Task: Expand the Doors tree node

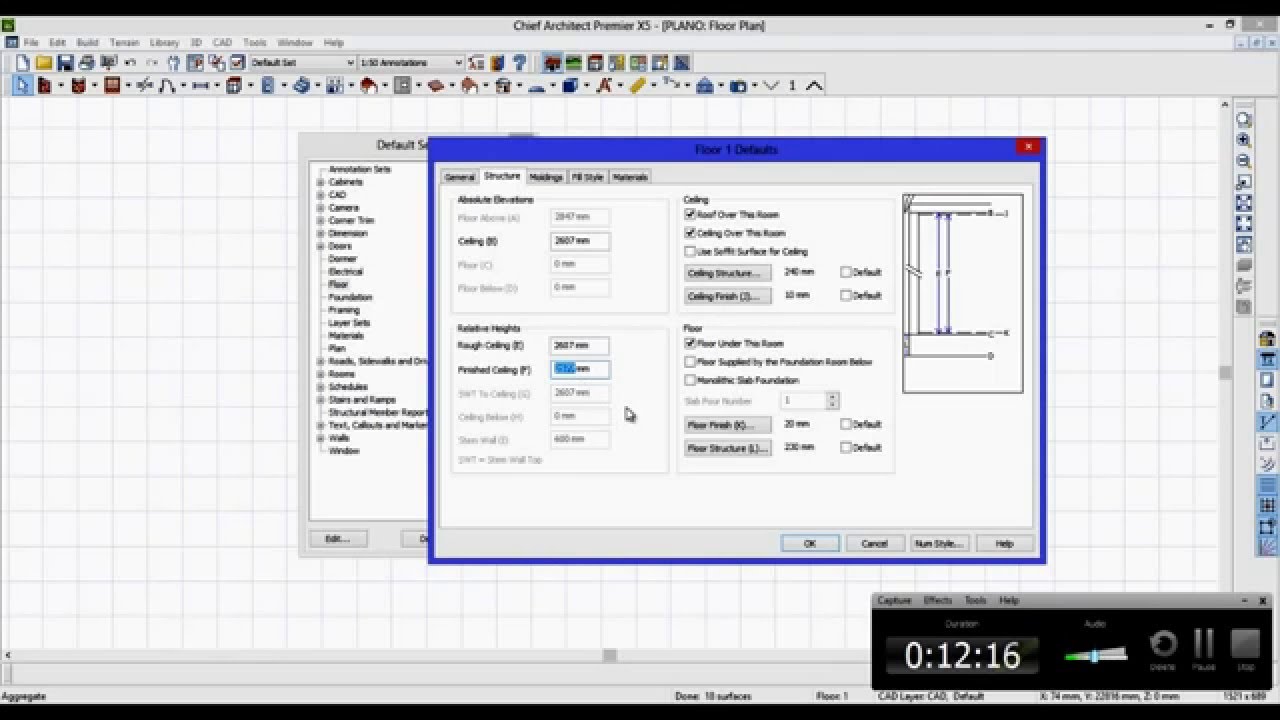Action: pyautogui.click(x=321, y=246)
